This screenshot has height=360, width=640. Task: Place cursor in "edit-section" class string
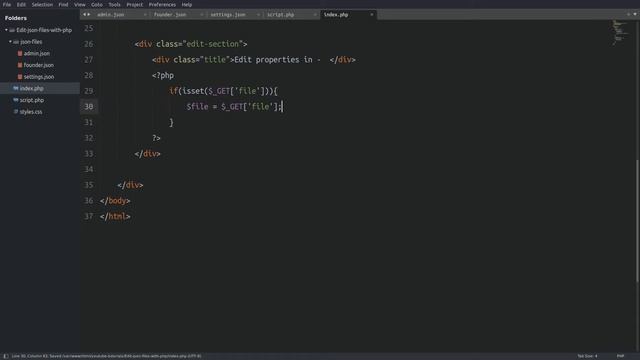[x=212, y=44]
